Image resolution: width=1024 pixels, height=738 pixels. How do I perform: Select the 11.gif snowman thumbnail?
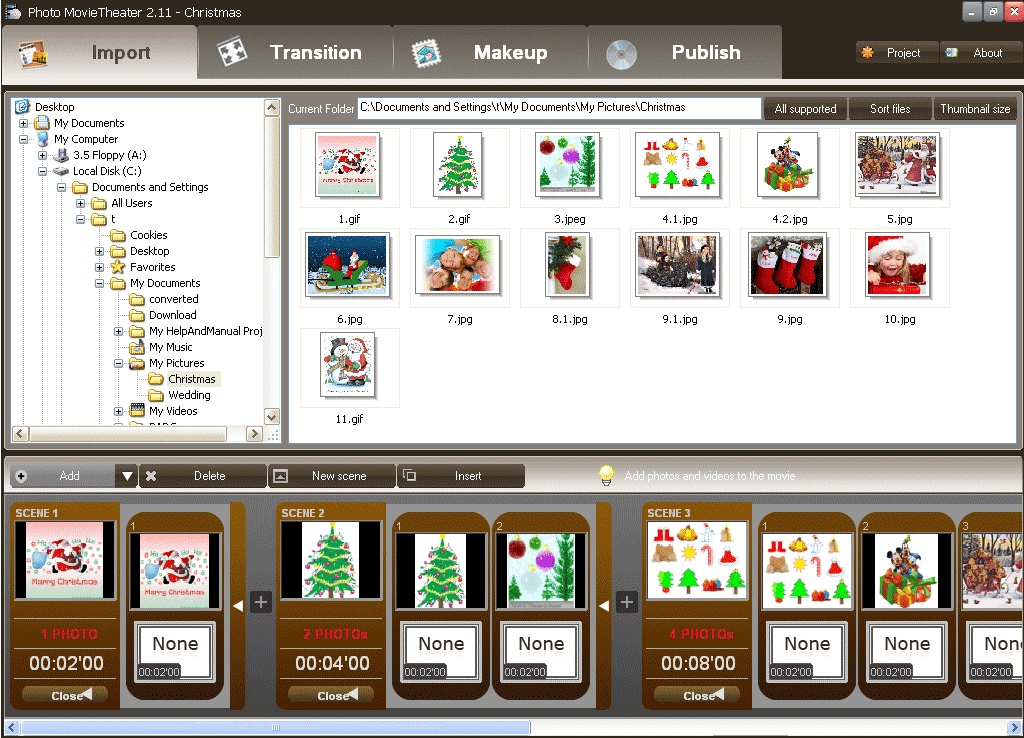[349, 368]
